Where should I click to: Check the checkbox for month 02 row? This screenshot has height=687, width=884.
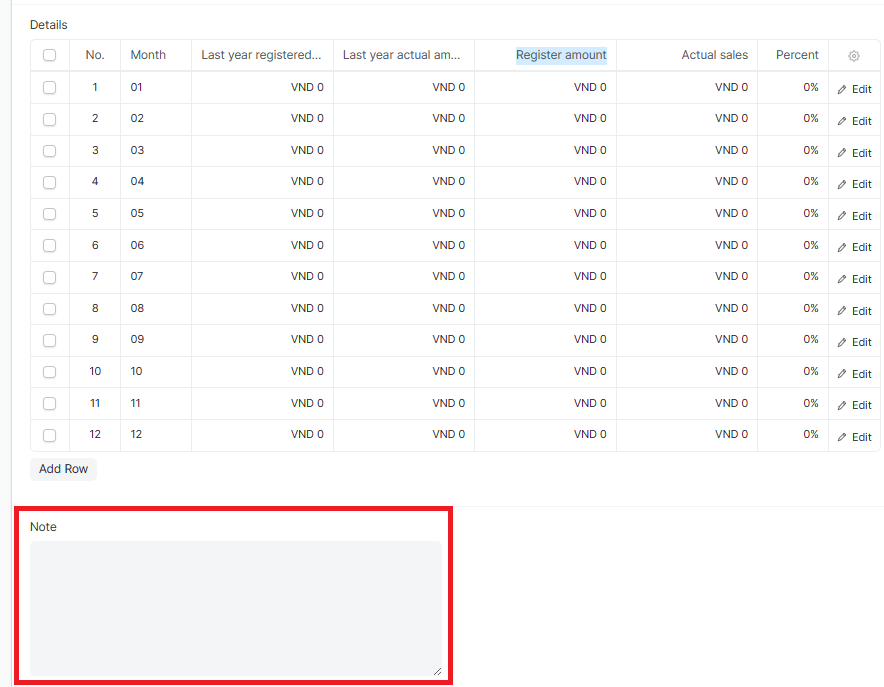(50, 119)
